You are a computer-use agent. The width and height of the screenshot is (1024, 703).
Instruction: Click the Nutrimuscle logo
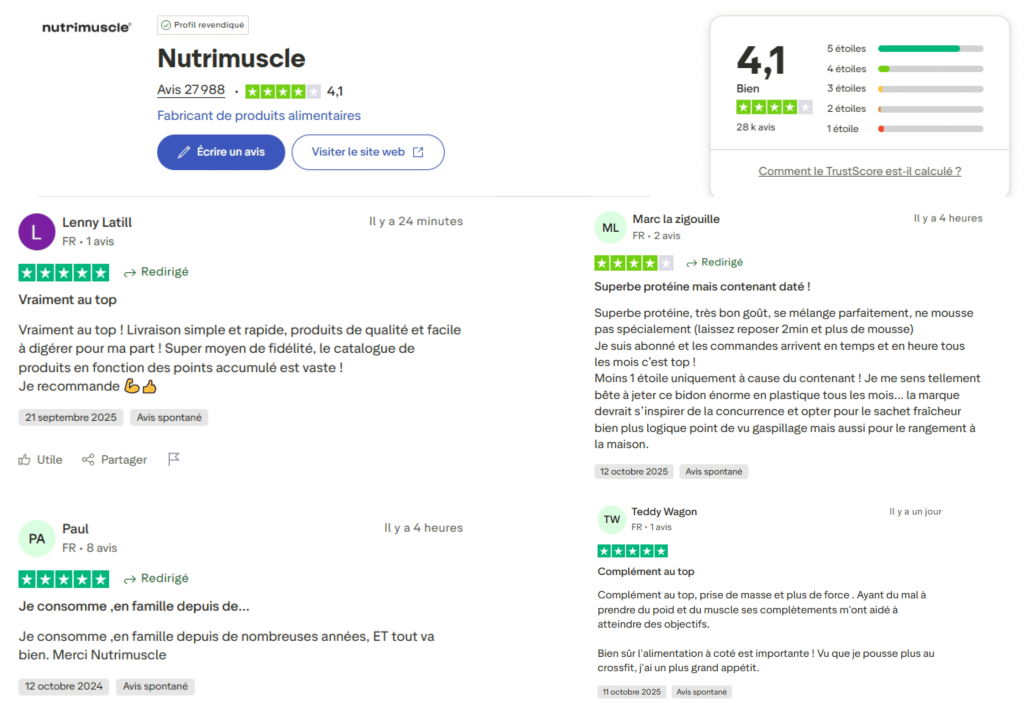pyautogui.click(x=86, y=27)
